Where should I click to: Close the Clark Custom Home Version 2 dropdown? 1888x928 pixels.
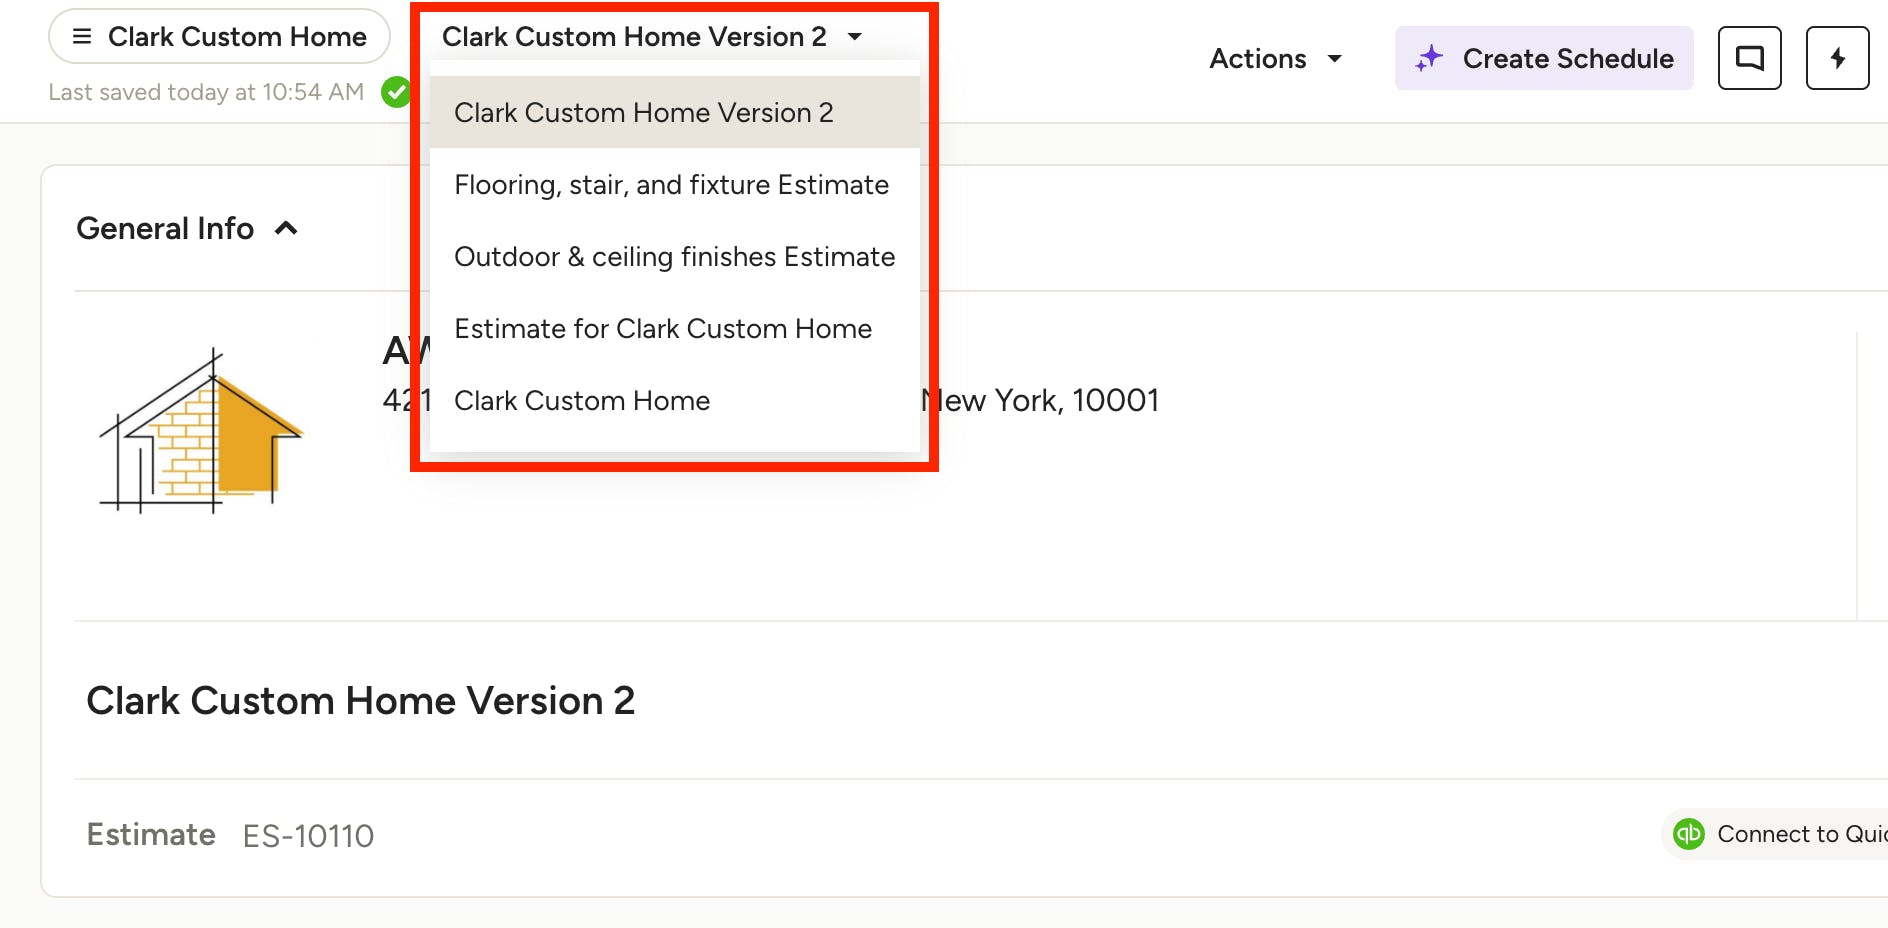652,37
